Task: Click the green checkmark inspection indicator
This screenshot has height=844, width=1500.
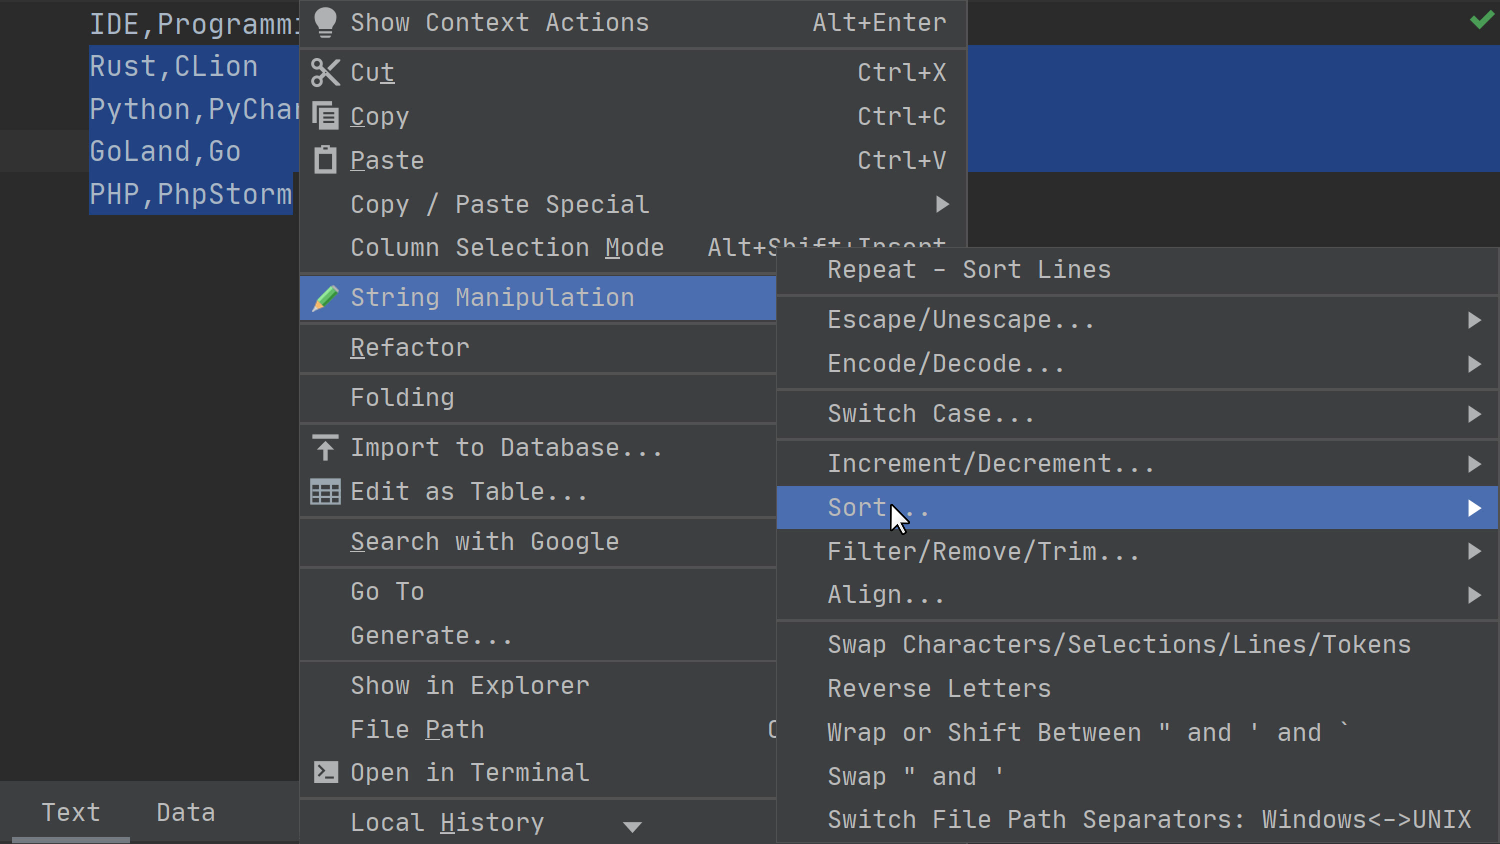Action: point(1481,20)
